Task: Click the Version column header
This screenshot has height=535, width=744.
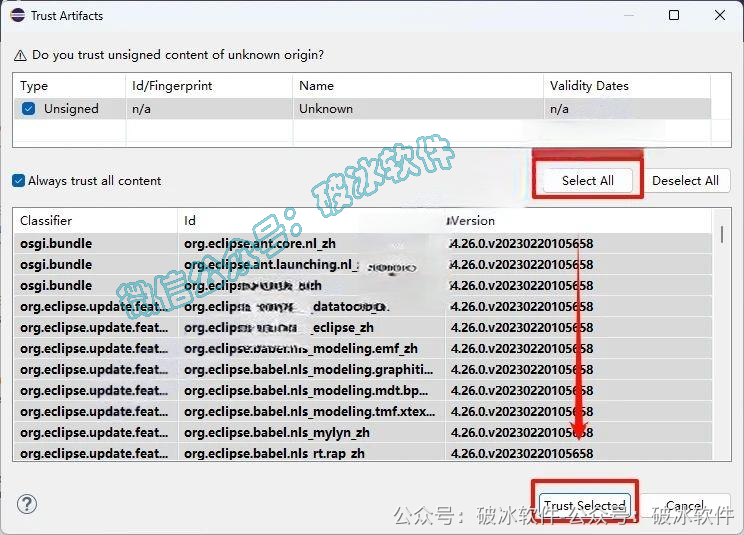Action: click(x=579, y=221)
